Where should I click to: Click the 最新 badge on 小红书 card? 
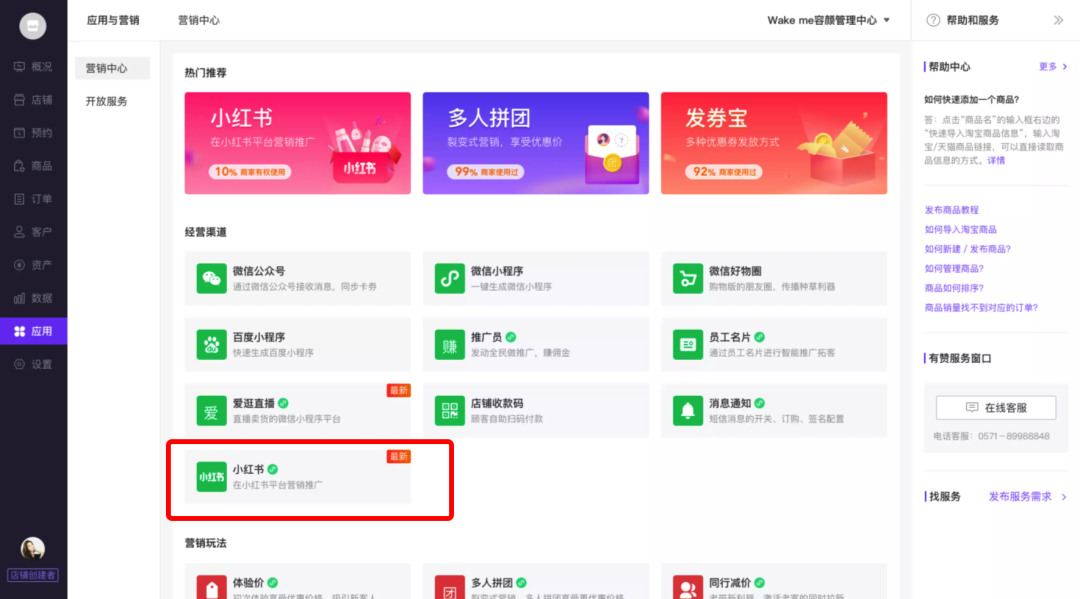pos(399,456)
